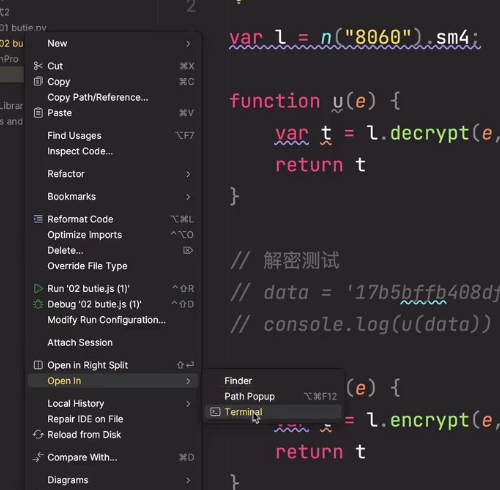Click the green Run triangle icon

[38, 289]
